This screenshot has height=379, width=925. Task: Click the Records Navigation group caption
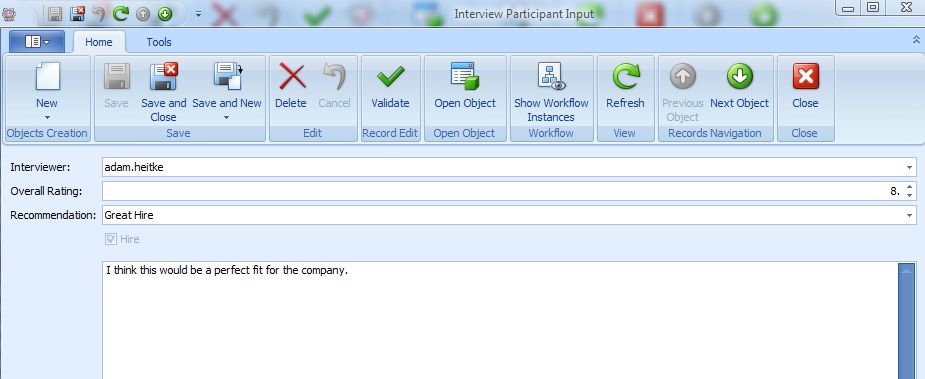[x=715, y=133]
